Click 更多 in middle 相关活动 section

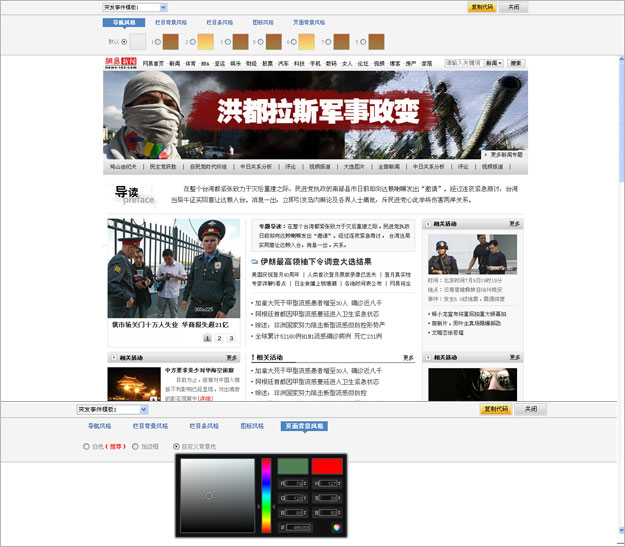pos(408,358)
